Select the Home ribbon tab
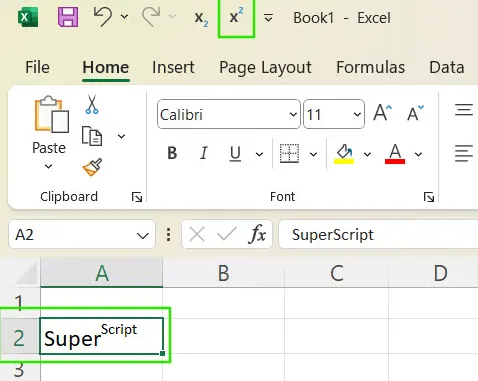Image resolution: width=478 pixels, height=381 pixels. coord(106,67)
